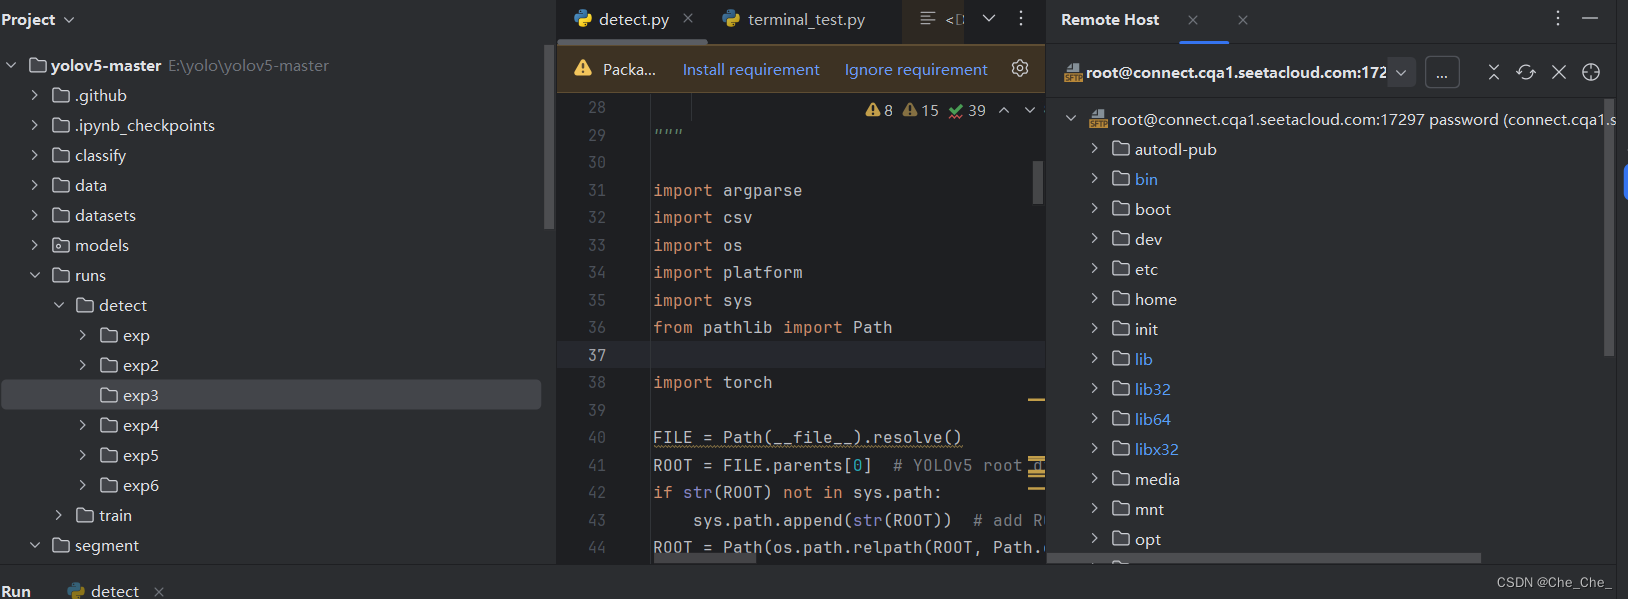Open the server connection dropdown
1628x599 pixels.
pyautogui.click(x=1401, y=72)
